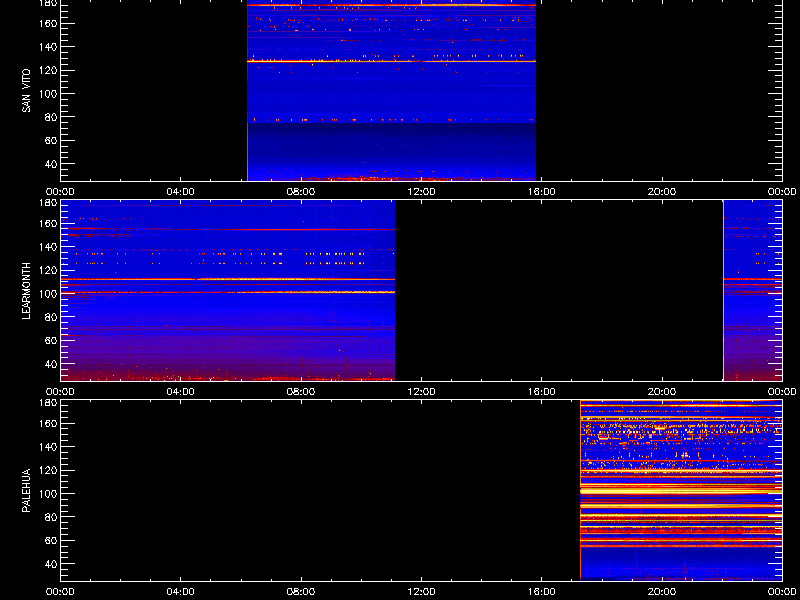Viewport: 800px width, 600px height.
Task: Select the 60 frequency label in San Vito panel
Action: coord(52,141)
